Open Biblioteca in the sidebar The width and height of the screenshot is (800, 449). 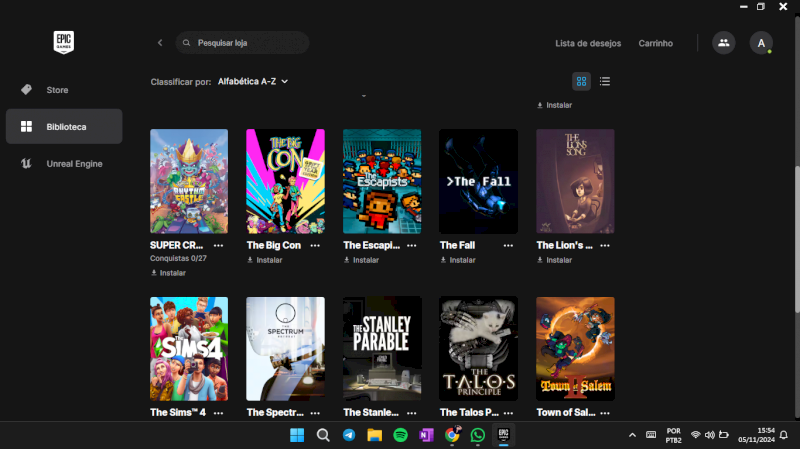tap(65, 127)
